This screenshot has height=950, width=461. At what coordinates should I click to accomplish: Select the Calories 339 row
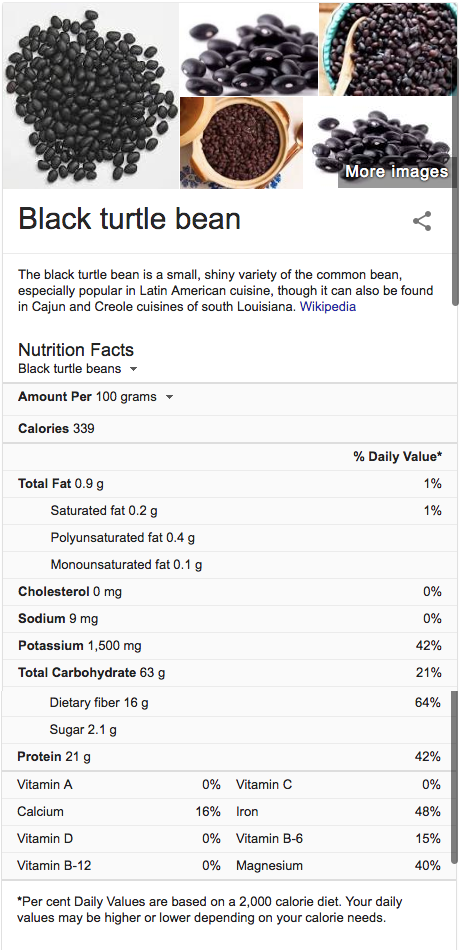(230, 429)
